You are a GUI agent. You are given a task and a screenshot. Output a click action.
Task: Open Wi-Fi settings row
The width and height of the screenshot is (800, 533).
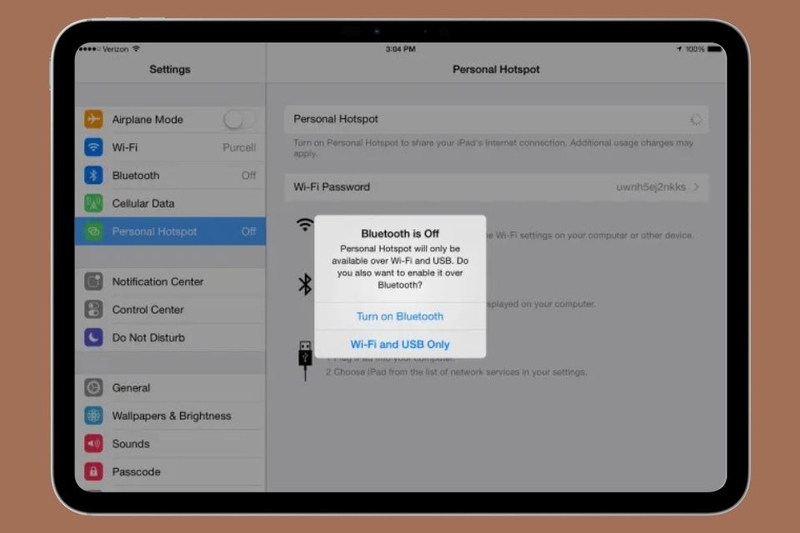pyautogui.click(x=170, y=147)
